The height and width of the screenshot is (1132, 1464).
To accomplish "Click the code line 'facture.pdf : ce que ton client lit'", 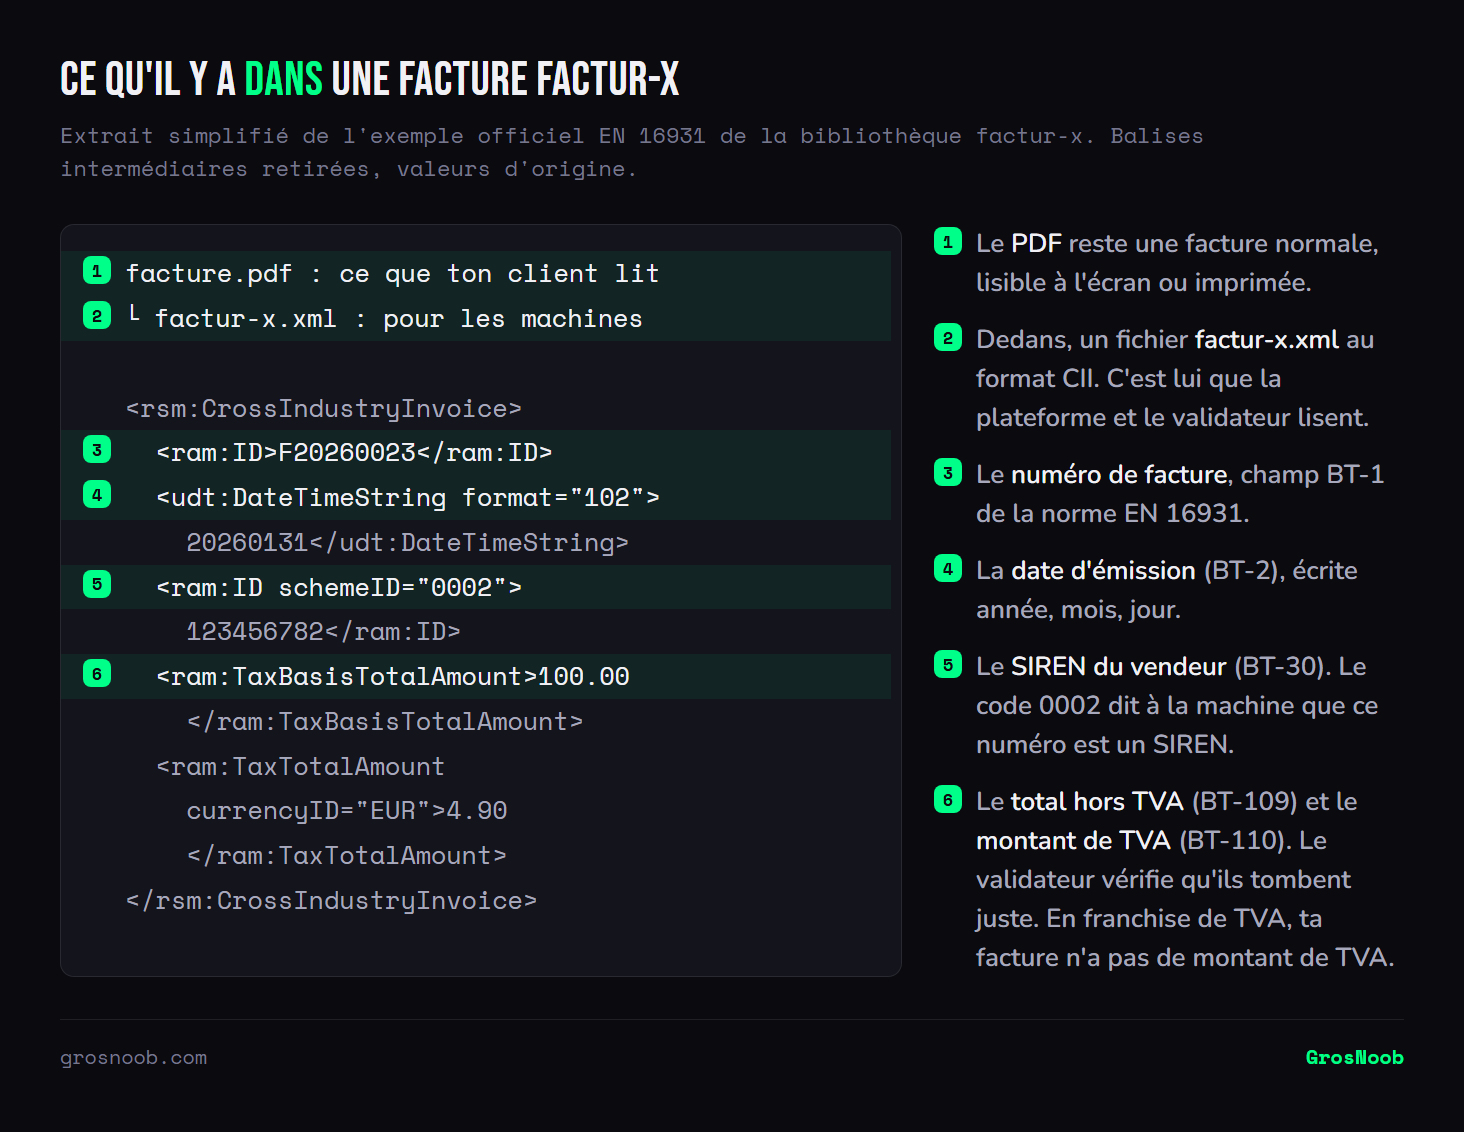I will point(392,273).
